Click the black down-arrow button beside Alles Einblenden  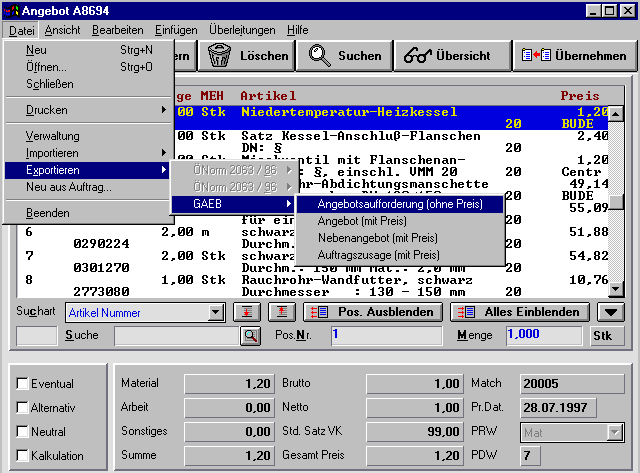click(x=610, y=312)
